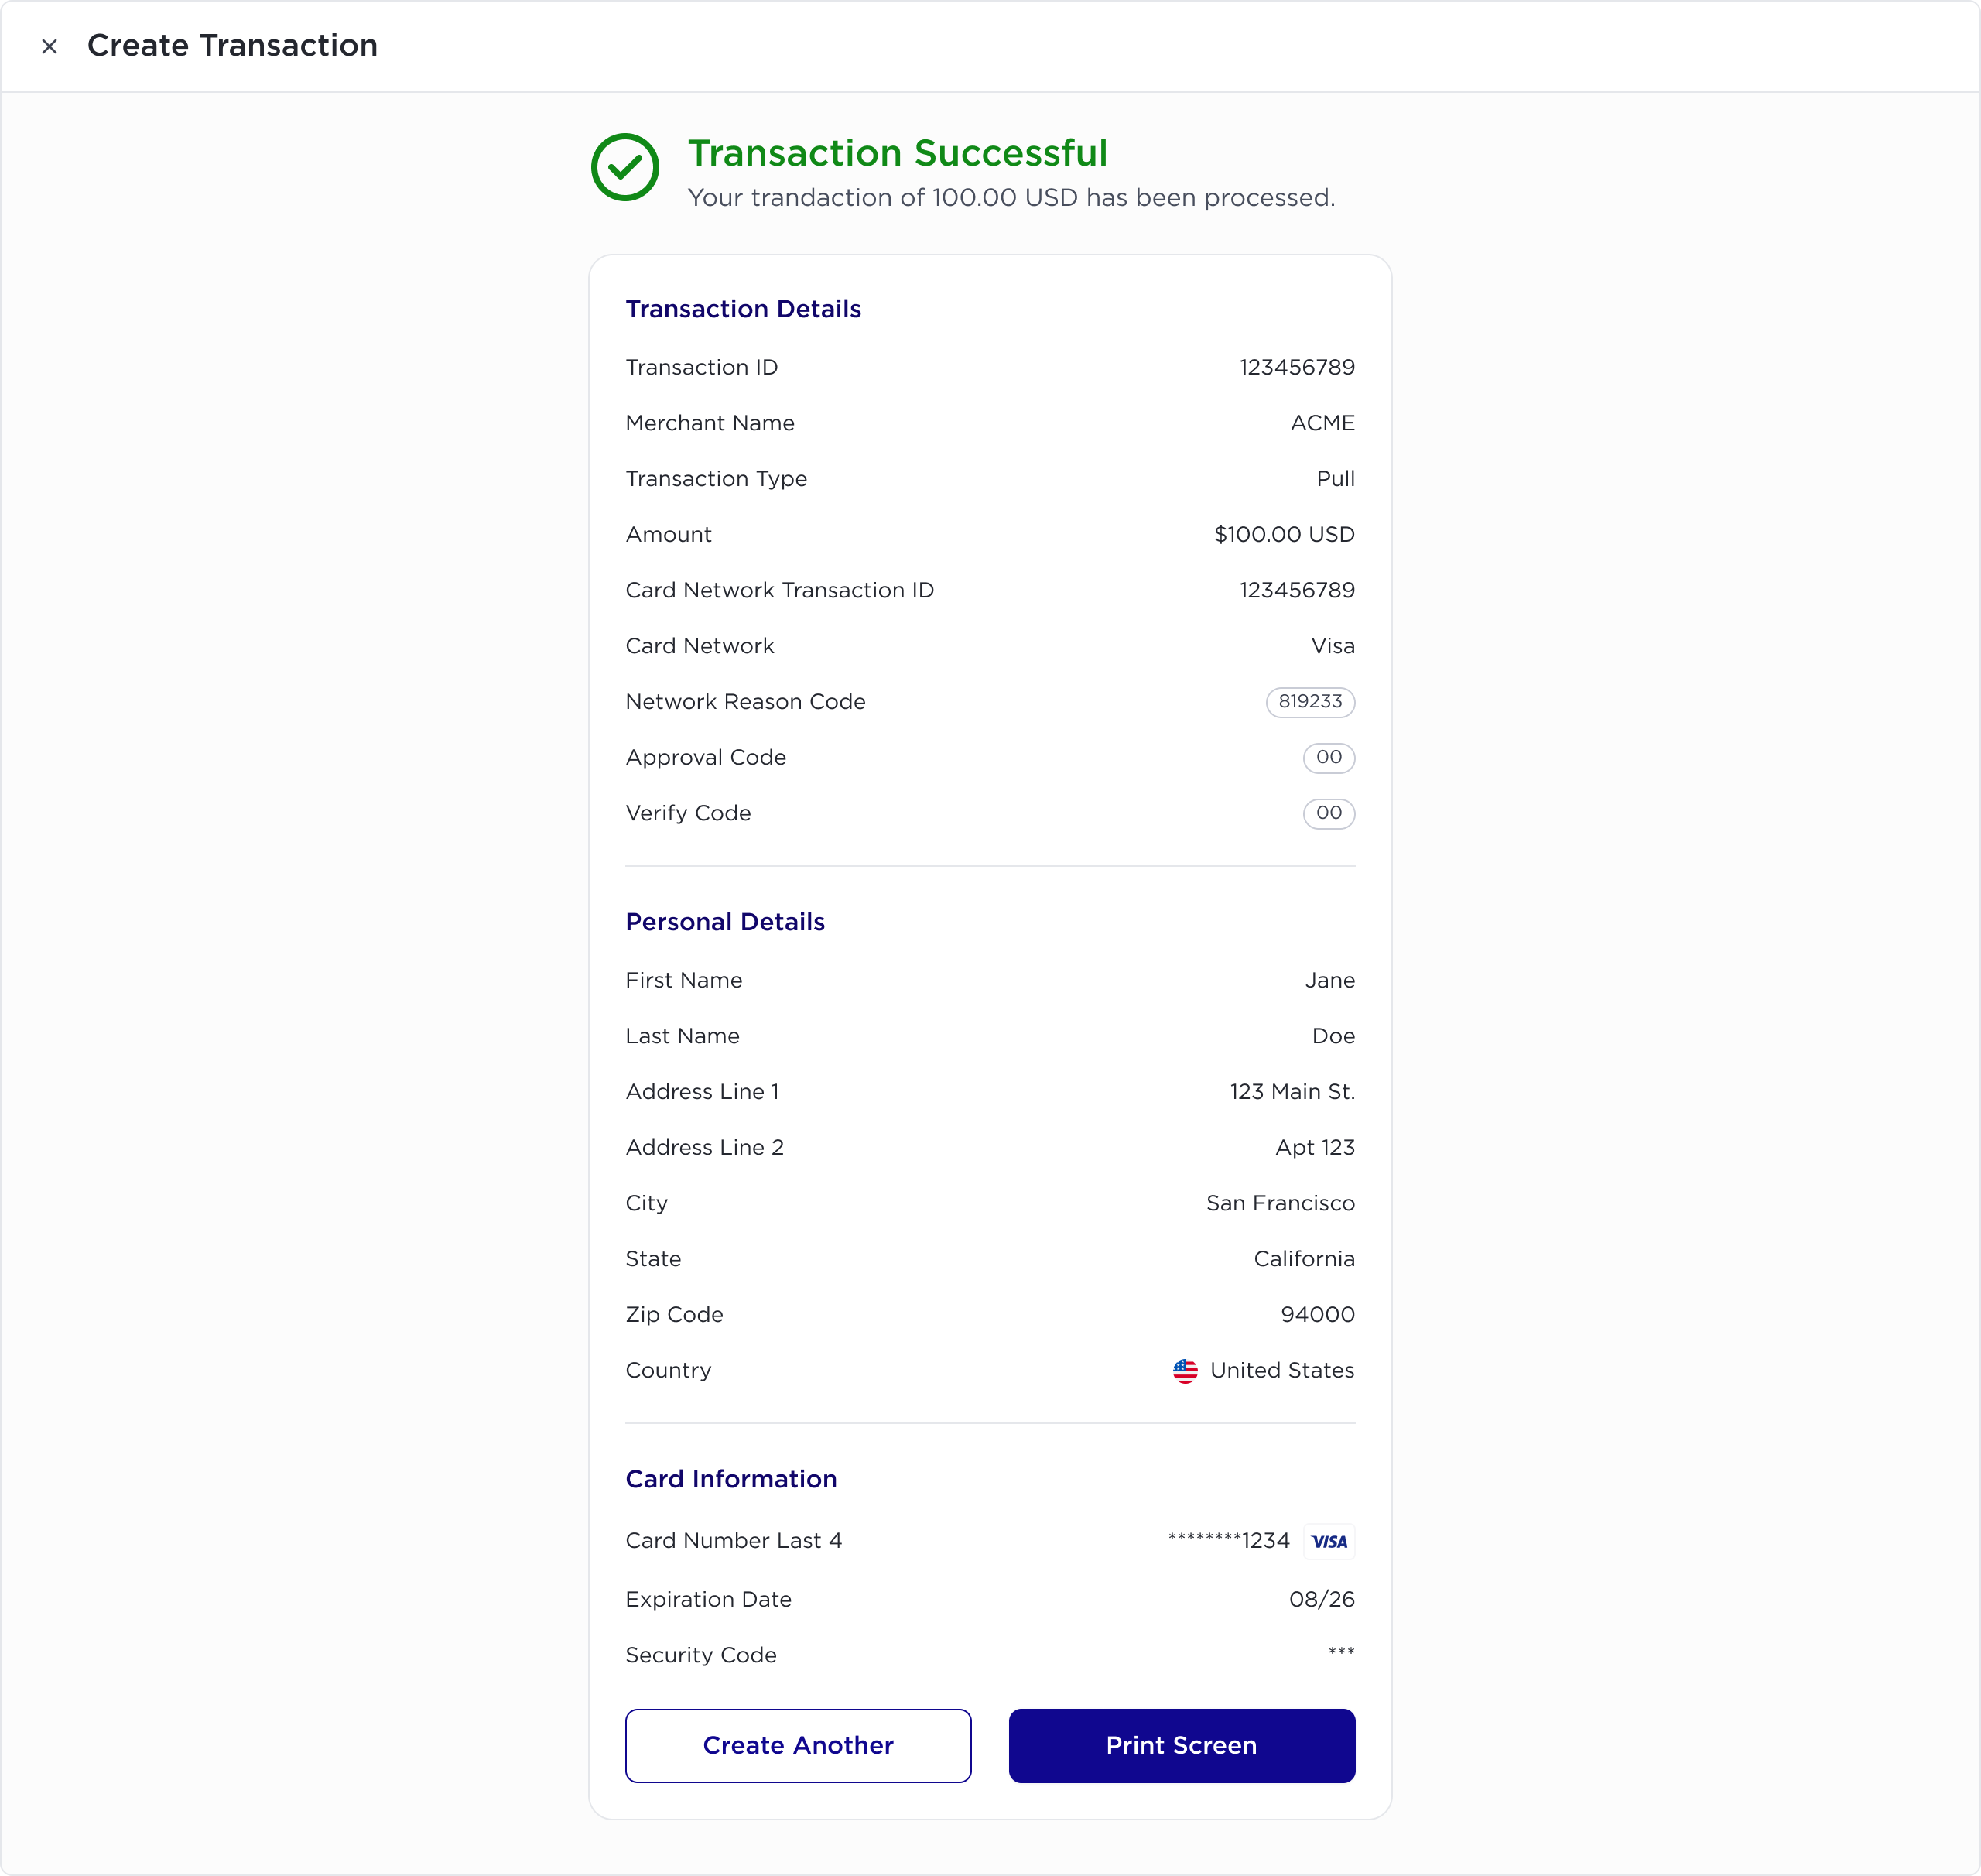Select the masked card number ending 1234
Viewport: 1981px width, 1876px height.
tap(1228, 1540)
